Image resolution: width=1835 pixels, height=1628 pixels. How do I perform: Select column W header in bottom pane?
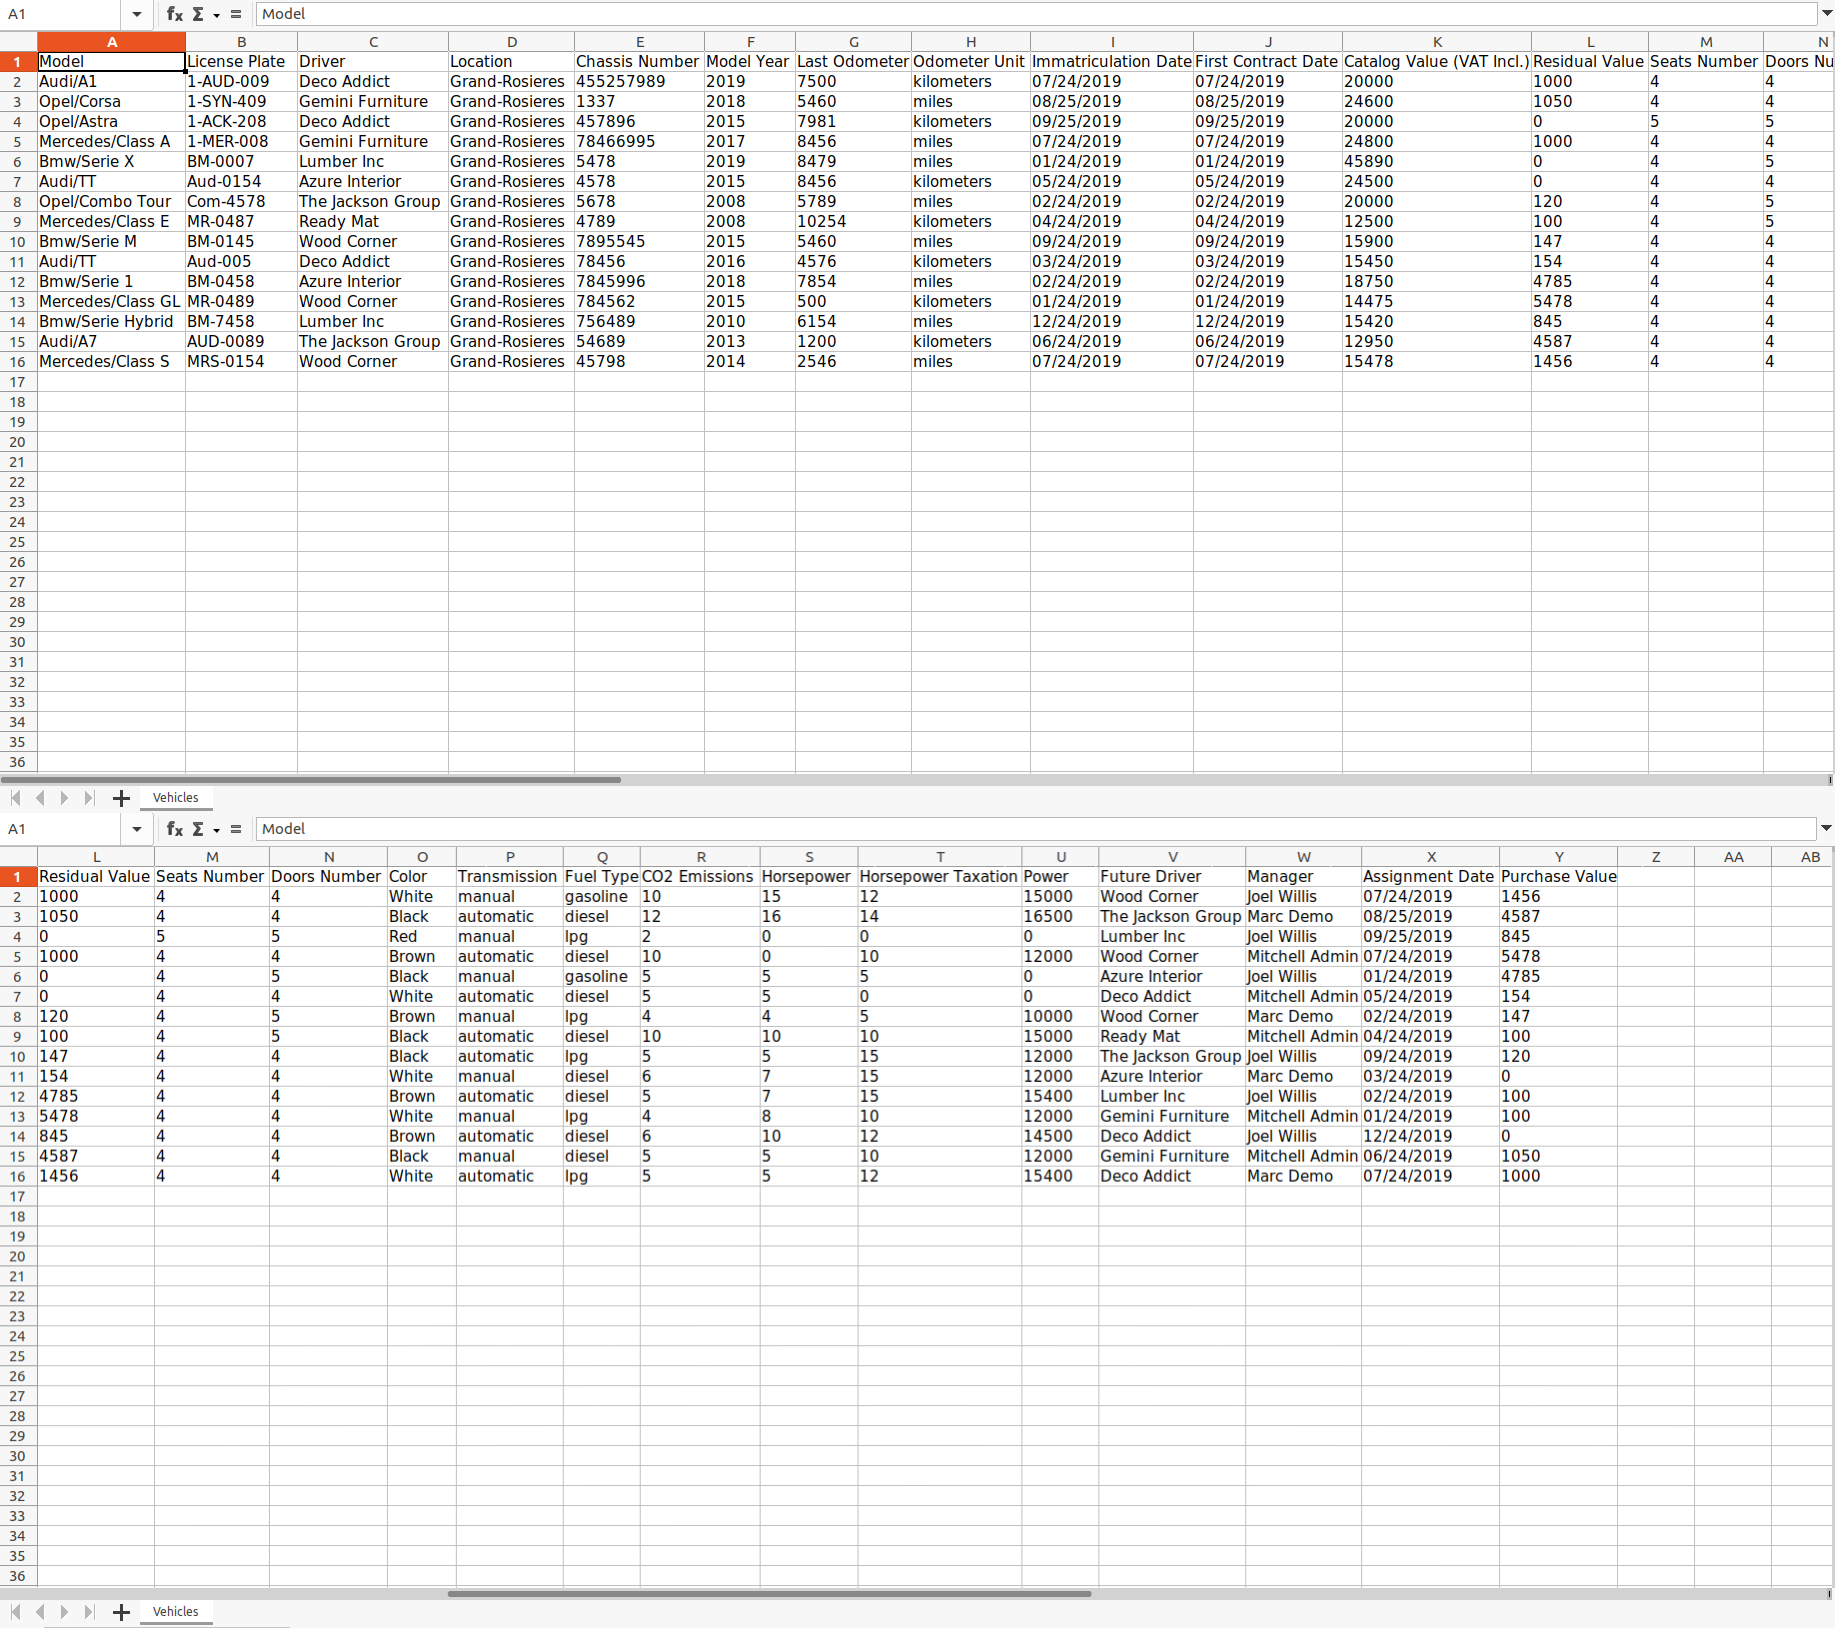pyautogui.click(x=1303, y=857)
